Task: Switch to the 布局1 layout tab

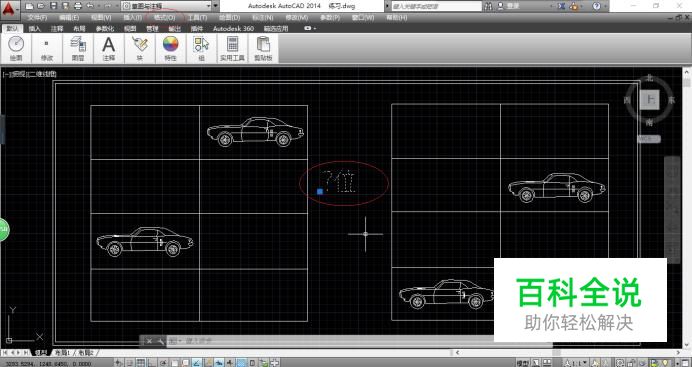Action: [x=62, y=352]
